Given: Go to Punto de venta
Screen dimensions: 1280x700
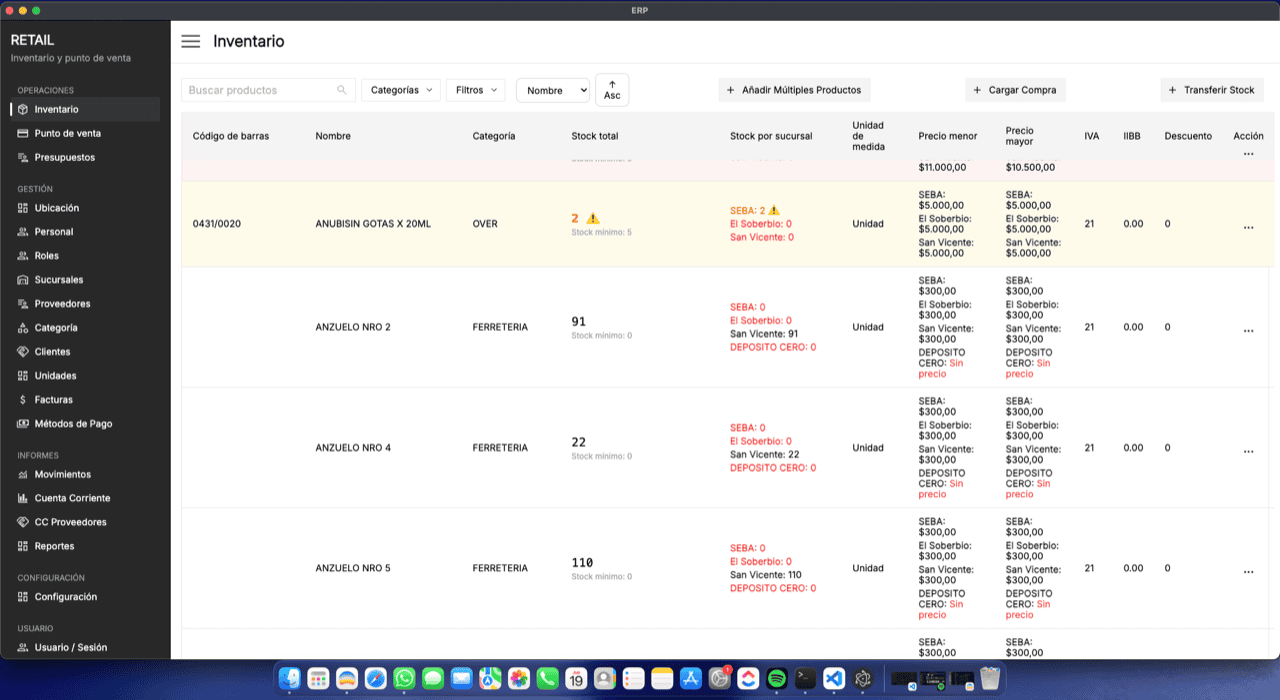Looking at the screenshot, I should pyautogui.click(x=67, y=133).
